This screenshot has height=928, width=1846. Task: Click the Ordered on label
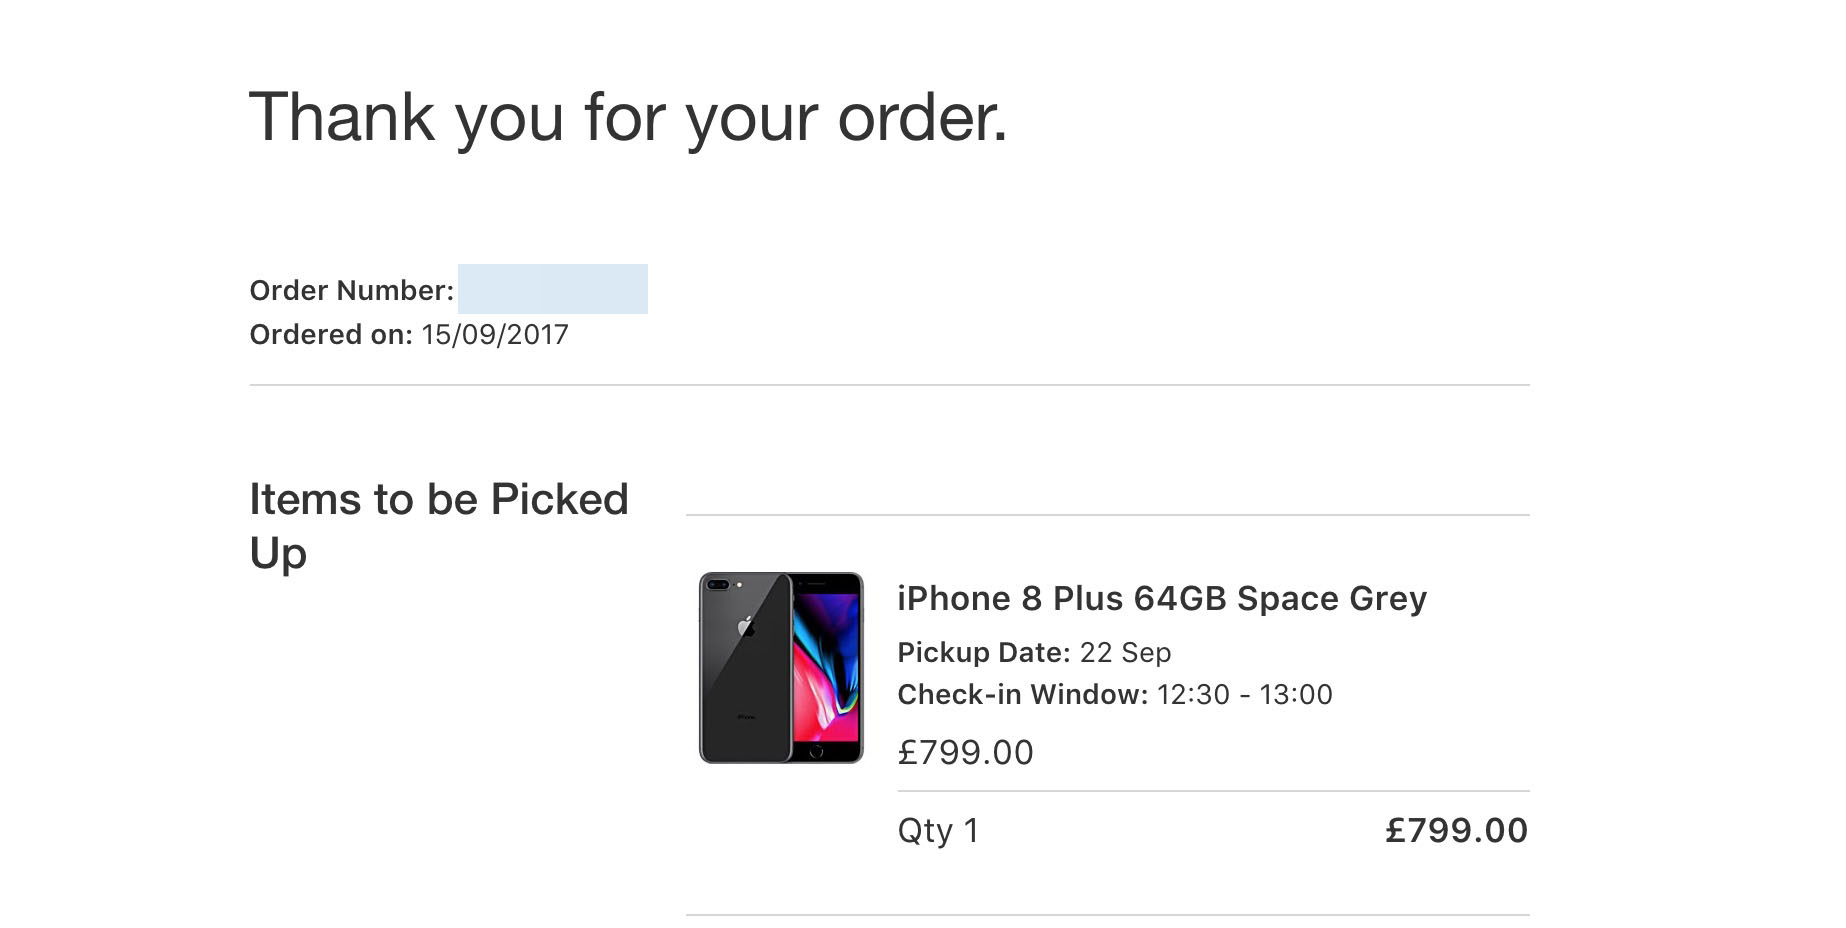pyautogui.click(x=331, y=335)
